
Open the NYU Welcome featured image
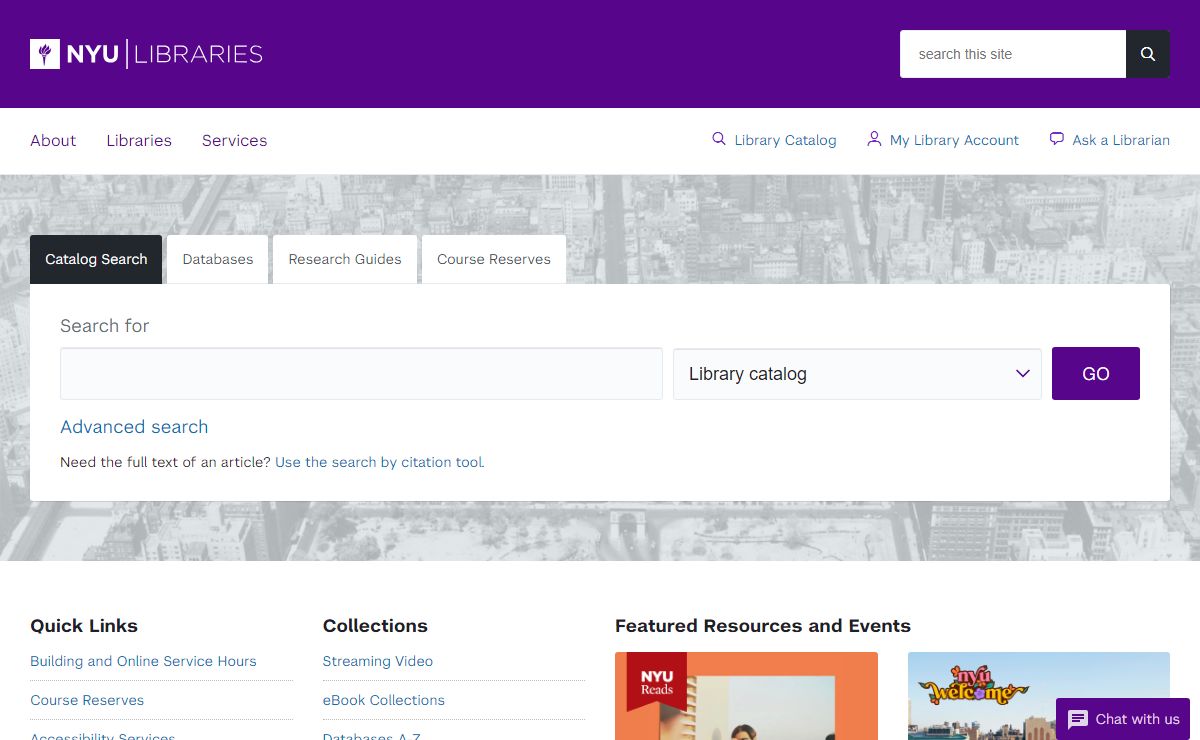click(1039, 696)
